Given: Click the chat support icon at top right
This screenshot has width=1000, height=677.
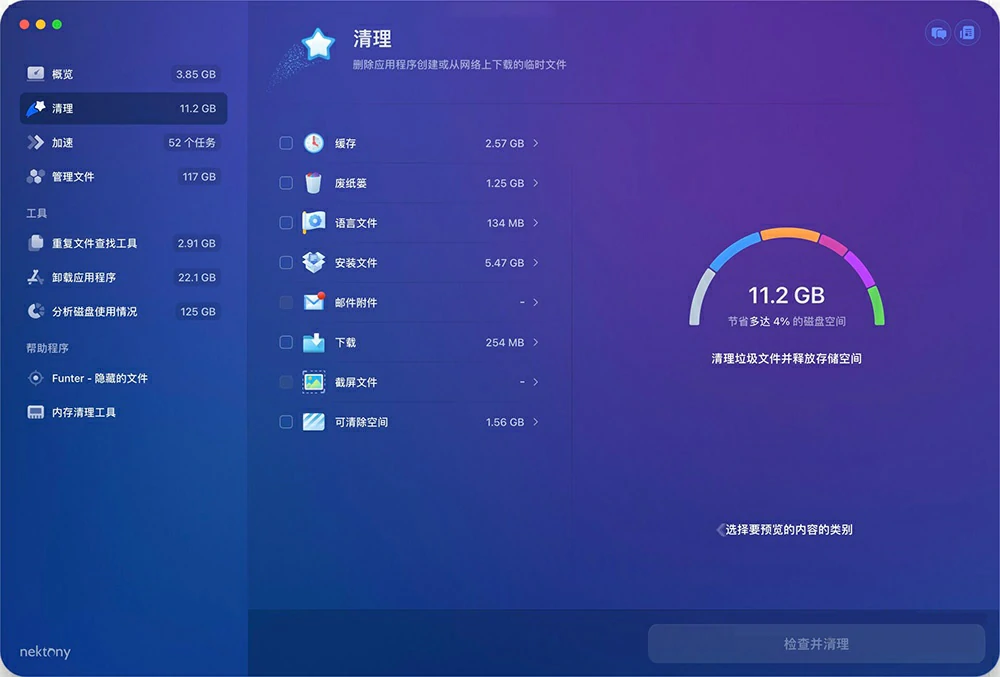Looking at the screenshot, I should pyautogui.click(x=938, y=33).
